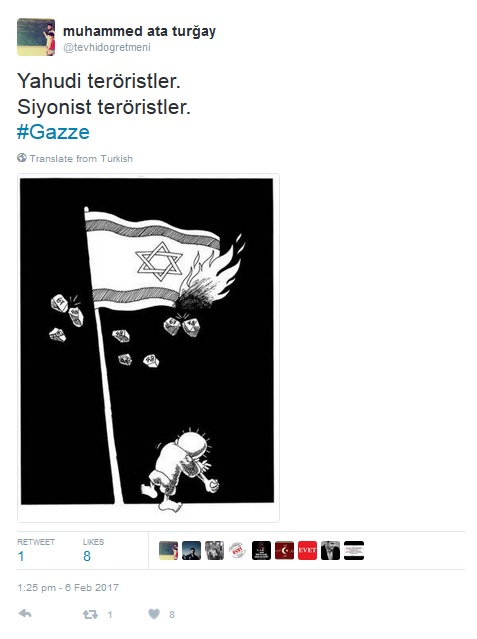Open the 1:25 pm - 6 Feb 2017 timestamp
Screen dimensions: 477x639
pyautogui.click(x=68, y=588)
